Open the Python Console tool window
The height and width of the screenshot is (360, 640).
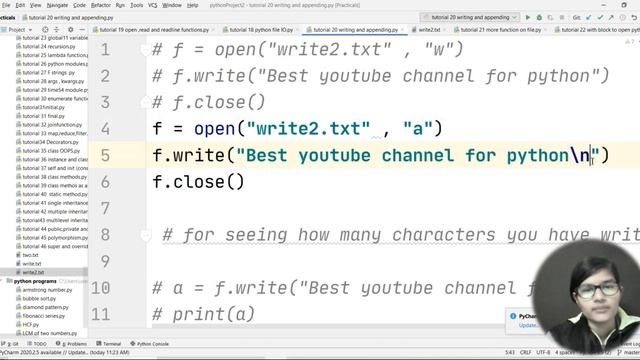pyautogui.click(x=149, y=344)
